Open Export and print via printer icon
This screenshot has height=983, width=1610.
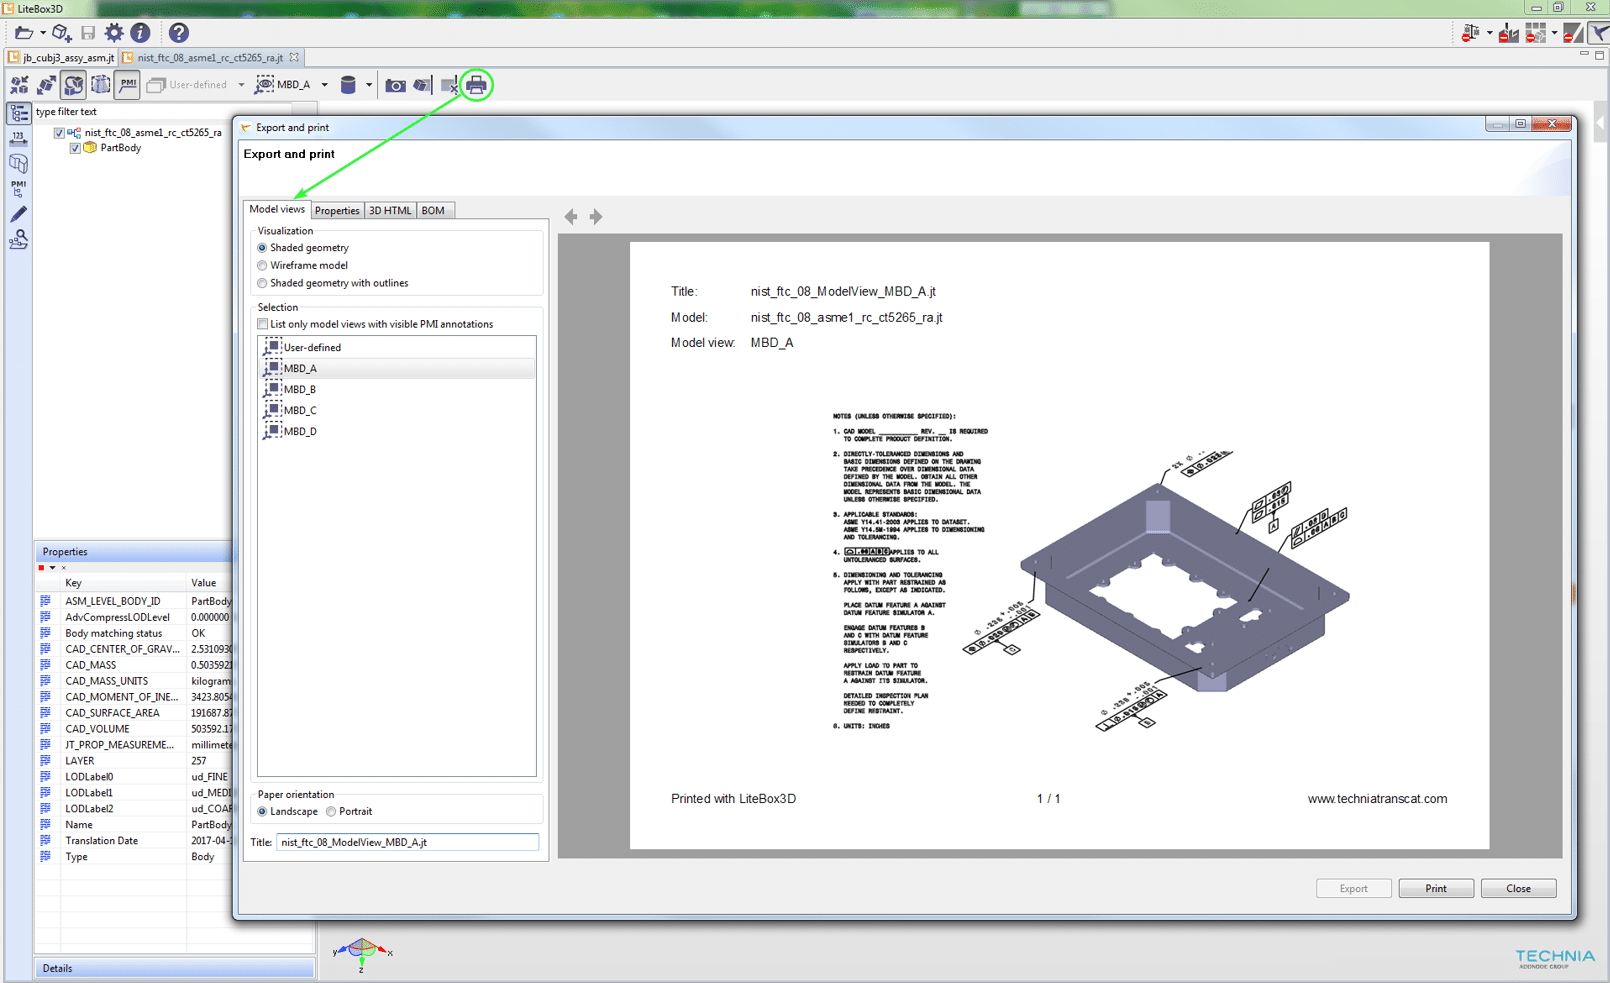click(477, 85)
